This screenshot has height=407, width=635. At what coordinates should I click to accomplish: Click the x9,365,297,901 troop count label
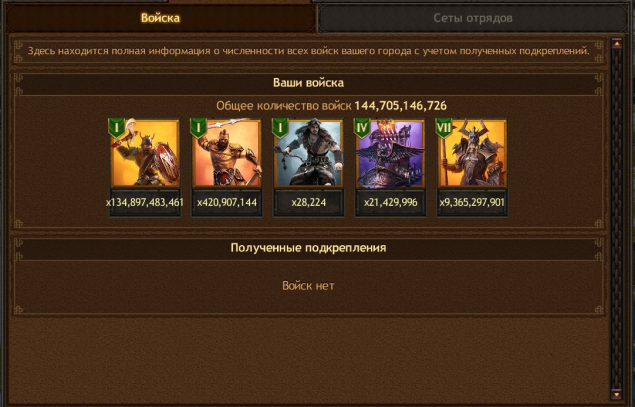472,202
